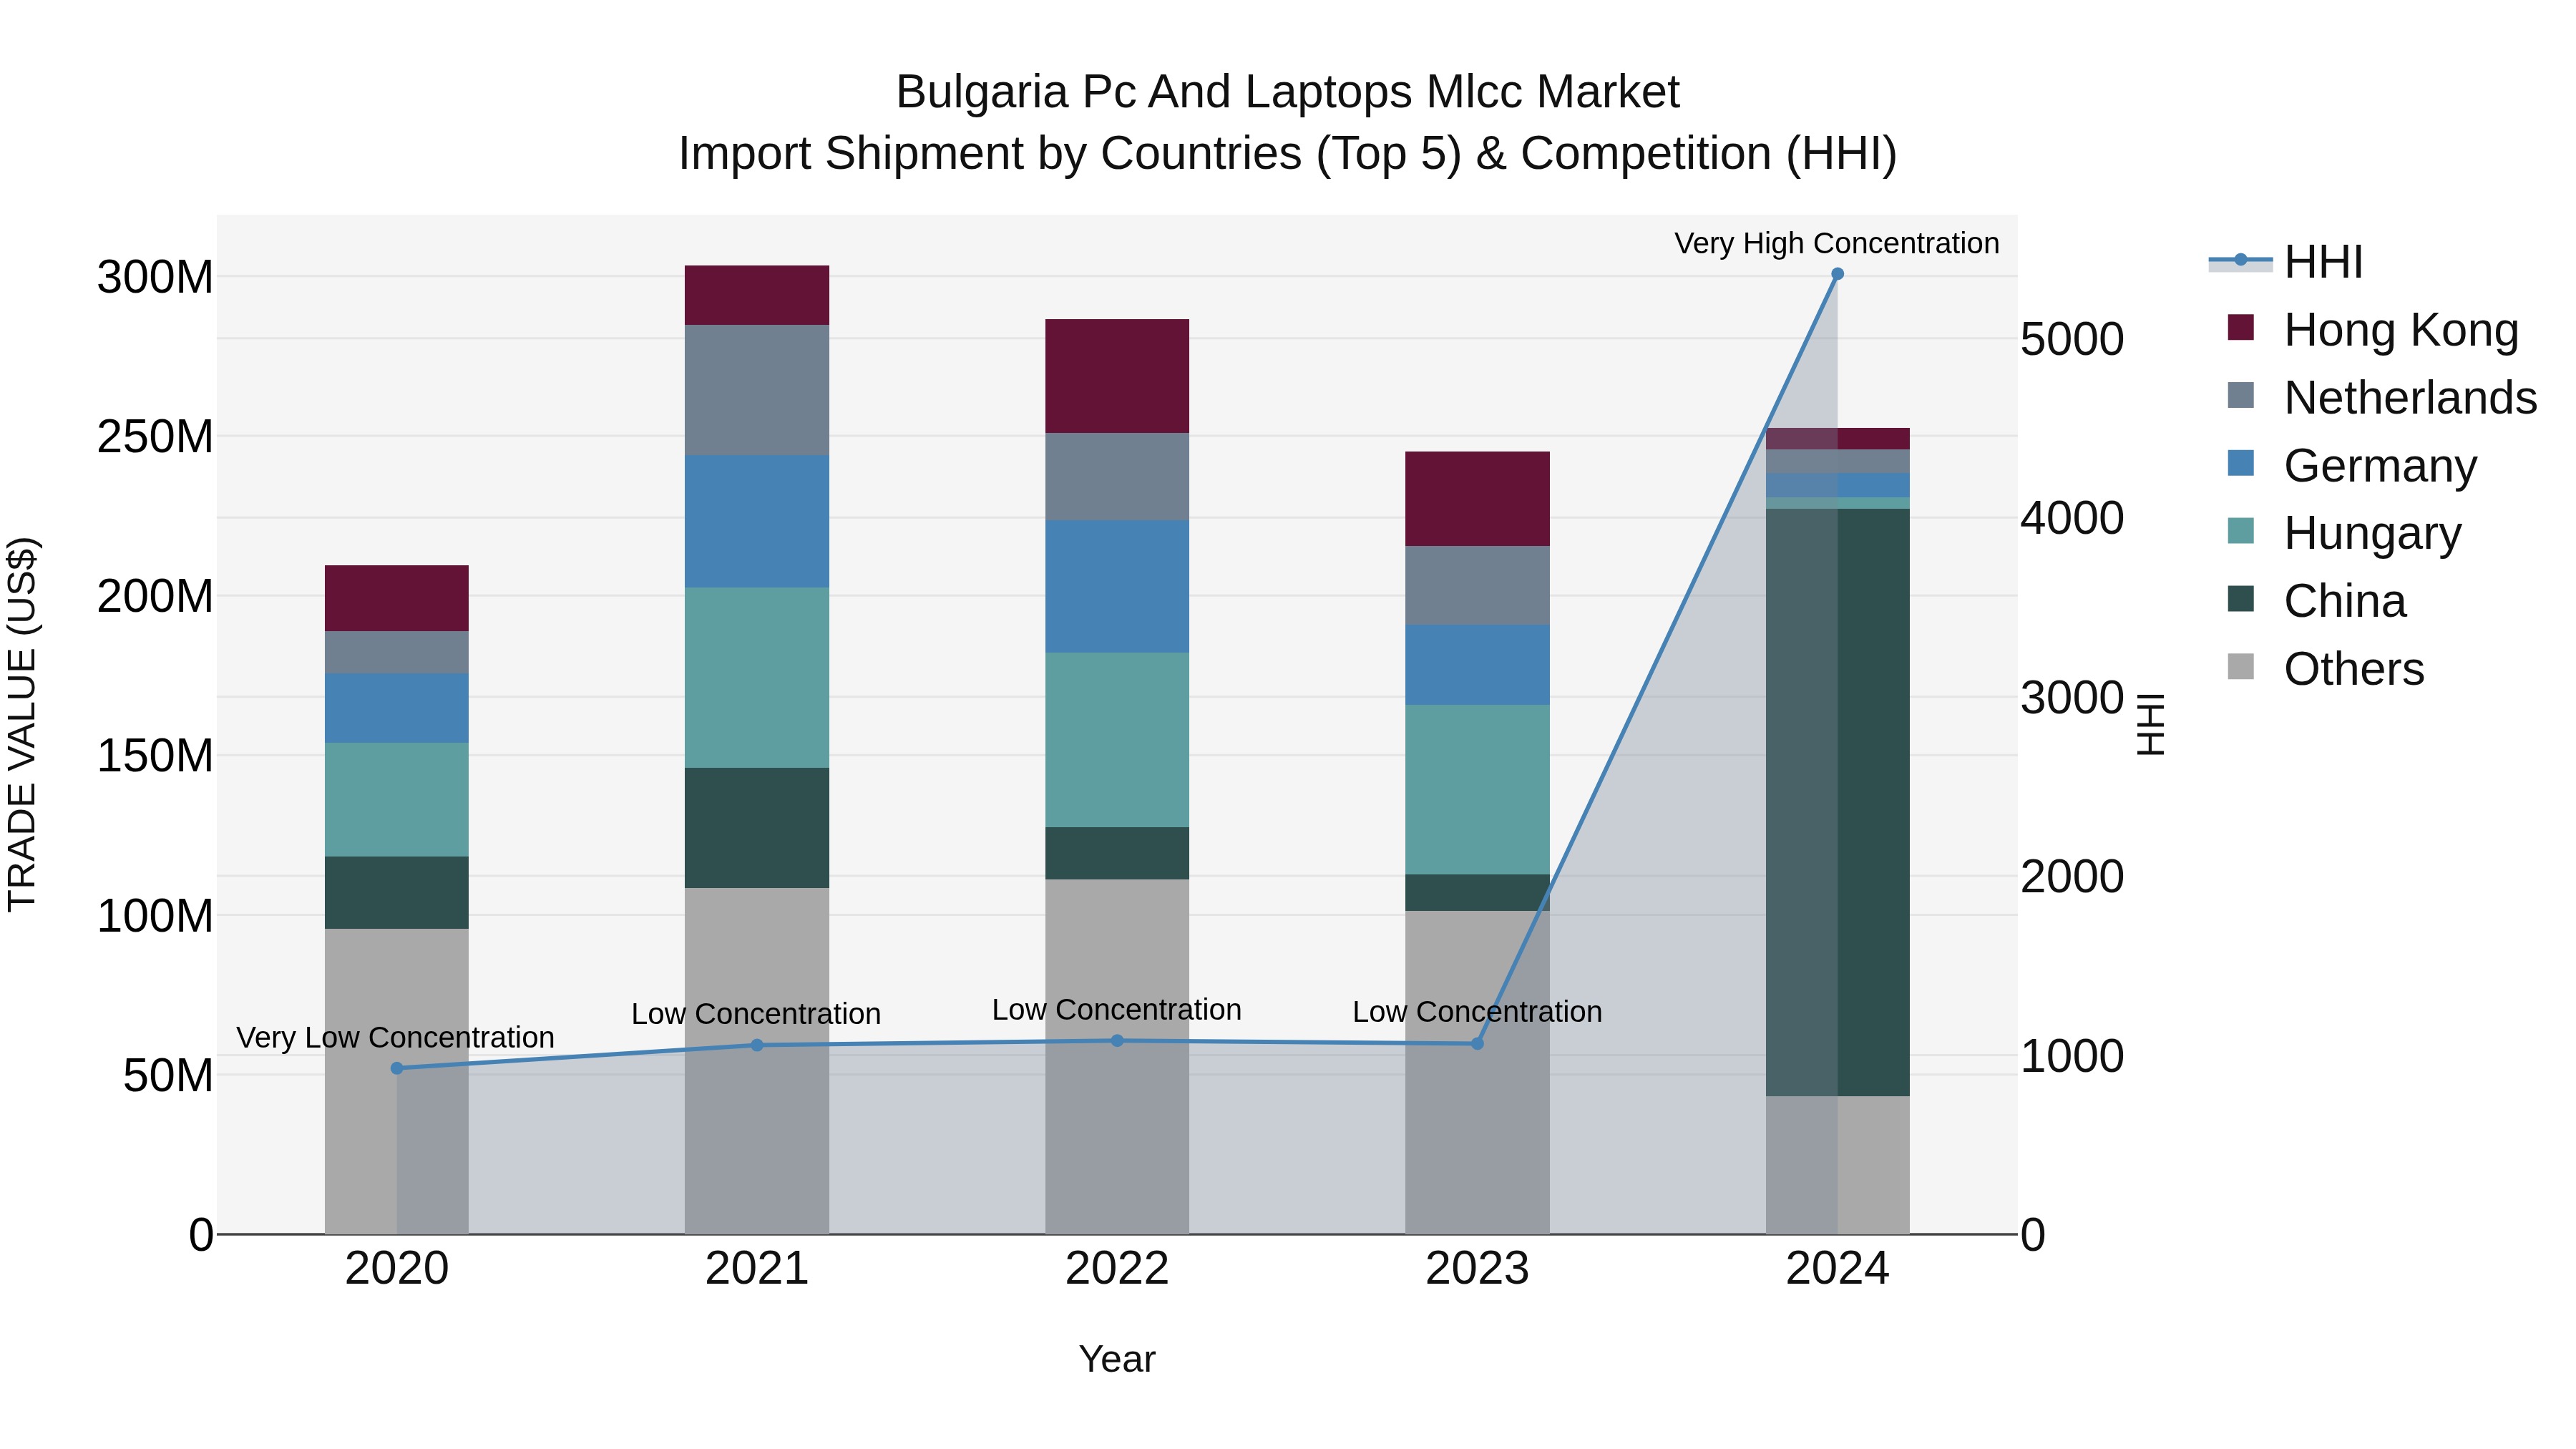Toggle Others series in legend

[x=2326, y=668]
